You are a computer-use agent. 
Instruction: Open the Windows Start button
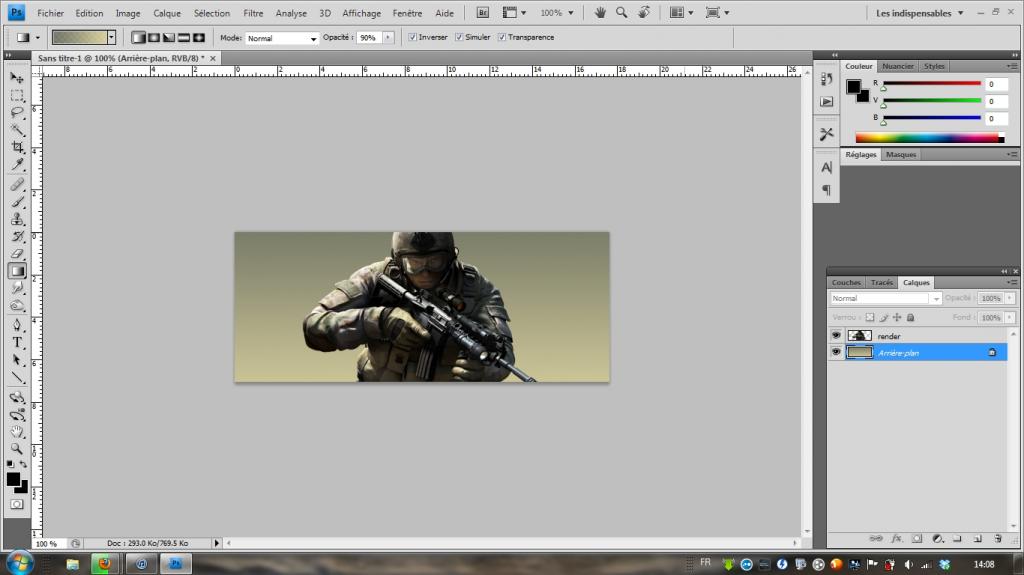pos(20,563)
